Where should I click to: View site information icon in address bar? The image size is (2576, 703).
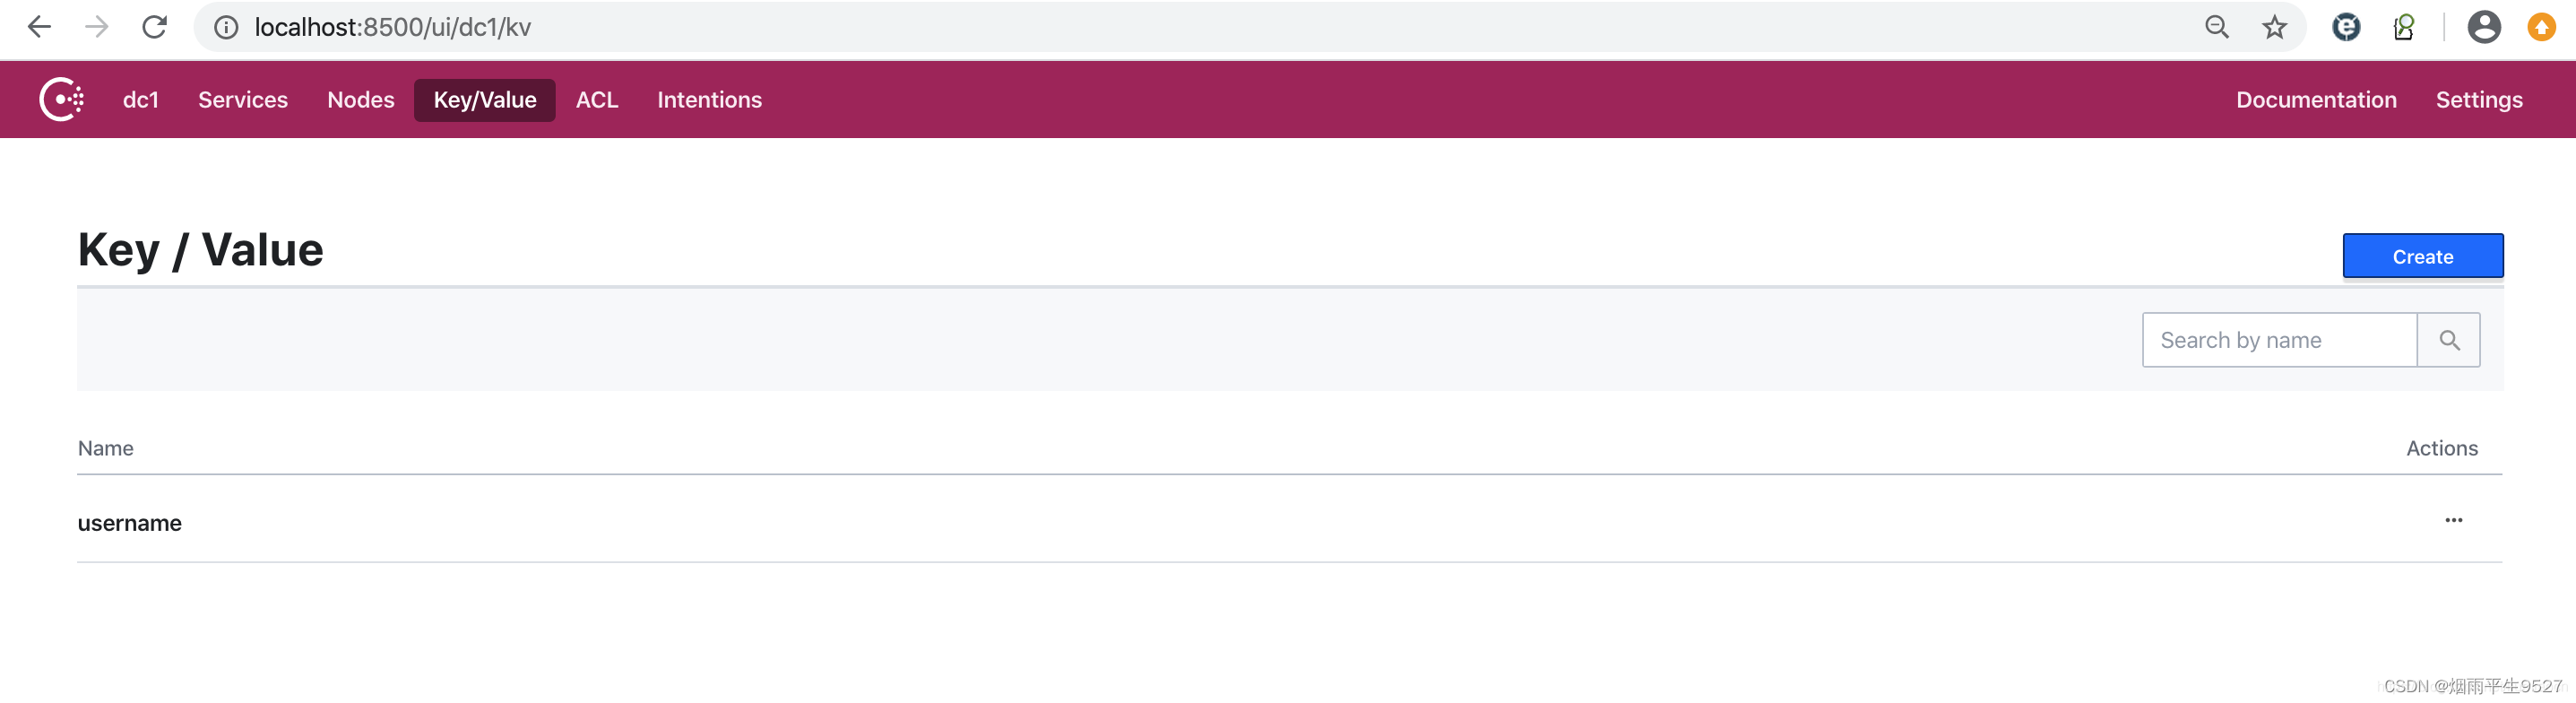point(227,27)
